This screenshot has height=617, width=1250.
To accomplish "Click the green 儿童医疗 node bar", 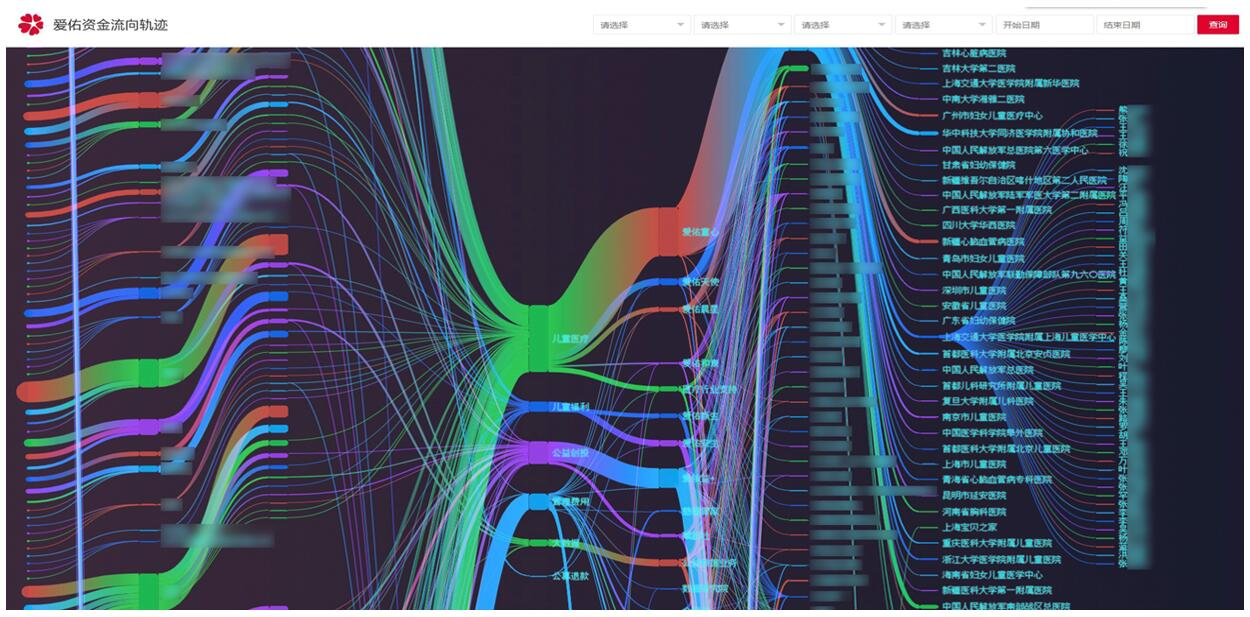I will pyautogui.click(x=538, y=338).
